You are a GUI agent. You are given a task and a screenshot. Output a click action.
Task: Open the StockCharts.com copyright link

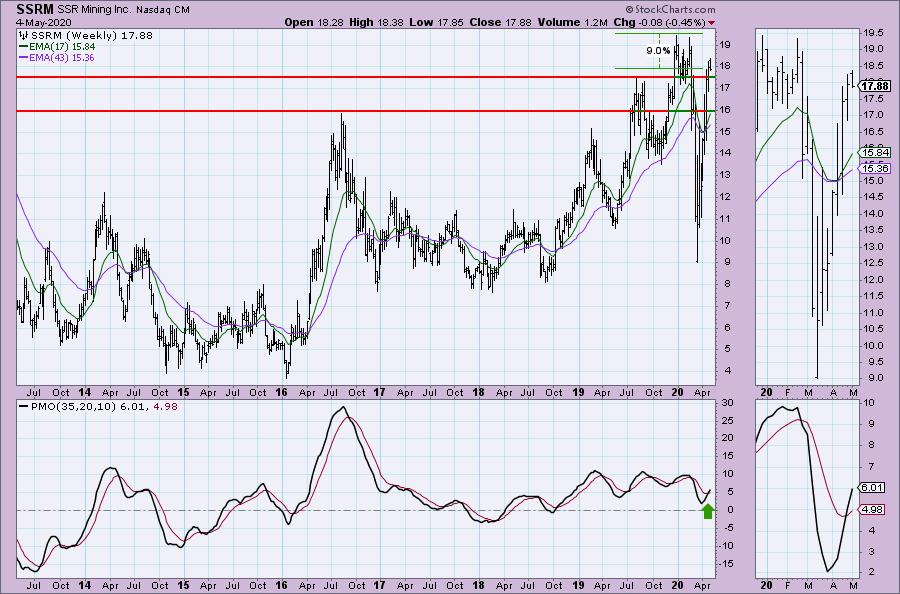click(x=670, y=9)
